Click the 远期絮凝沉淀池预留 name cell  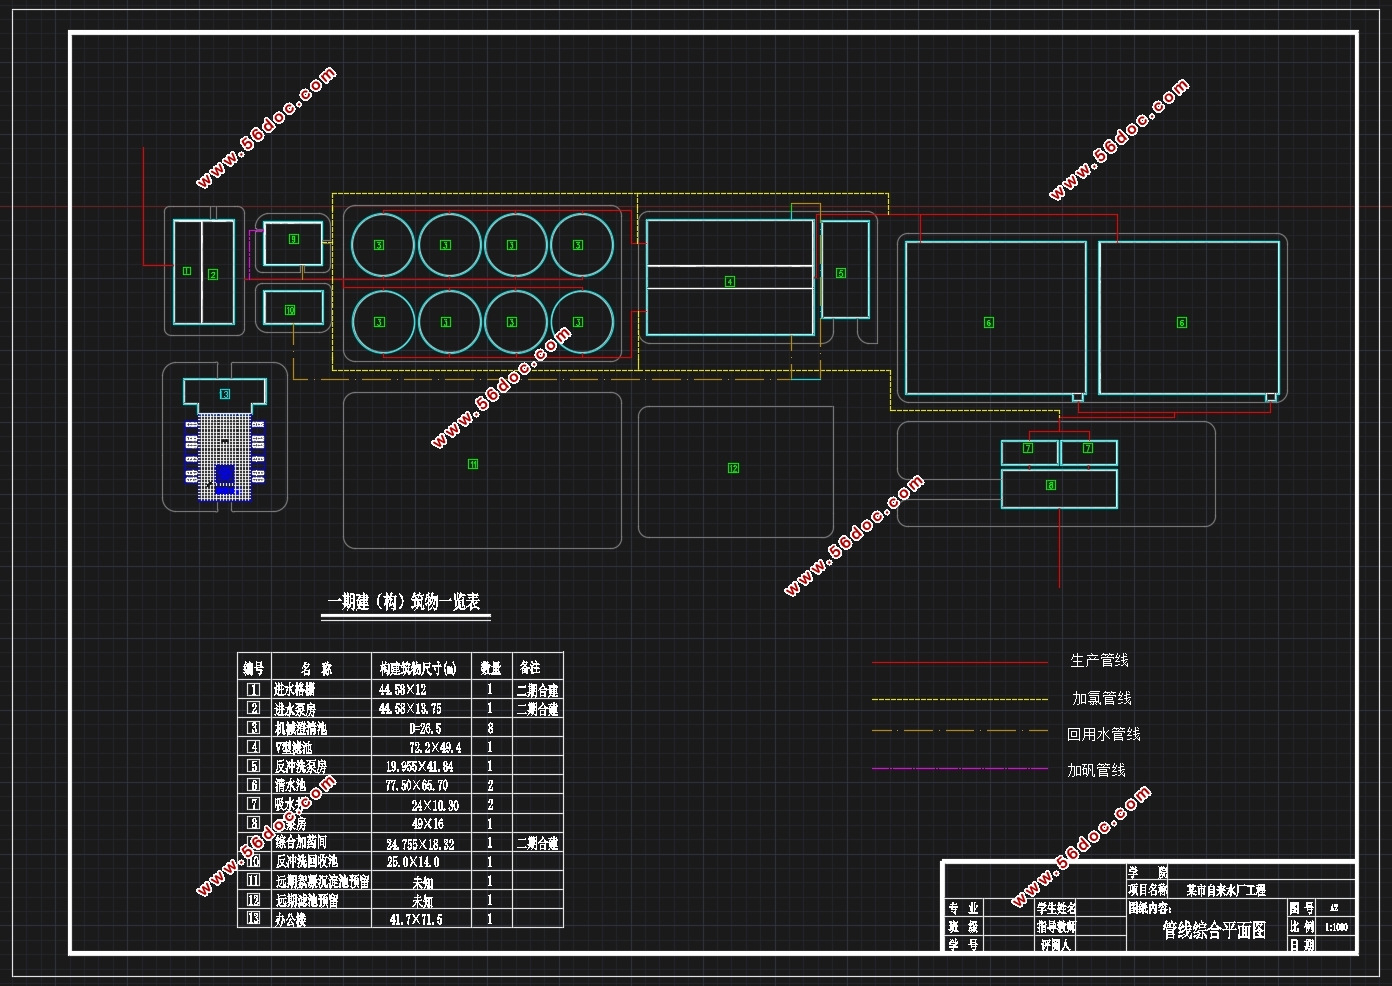coord(322,881)
